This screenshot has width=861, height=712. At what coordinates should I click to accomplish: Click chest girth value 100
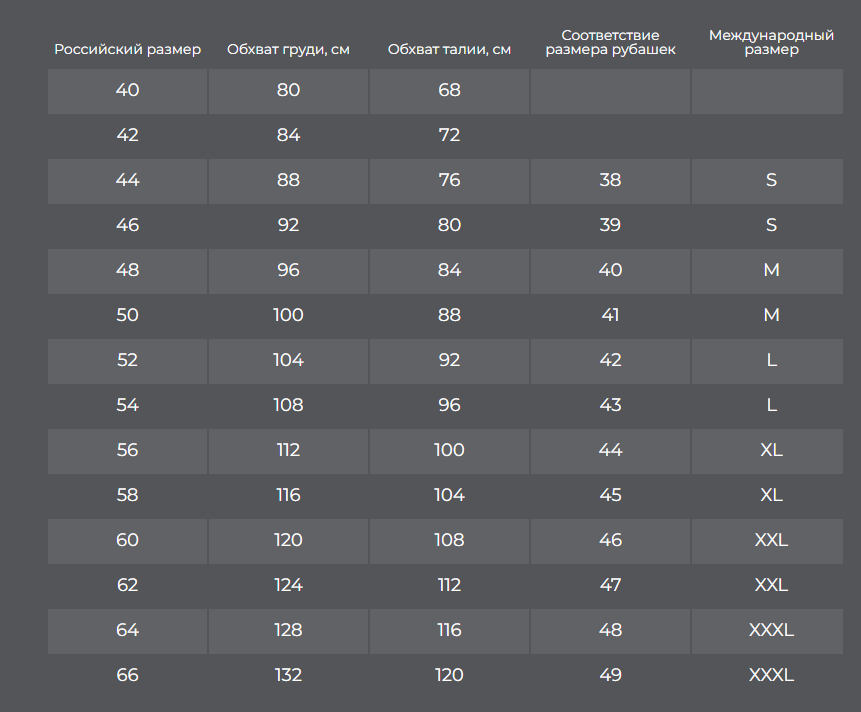[x=288, y=316]
